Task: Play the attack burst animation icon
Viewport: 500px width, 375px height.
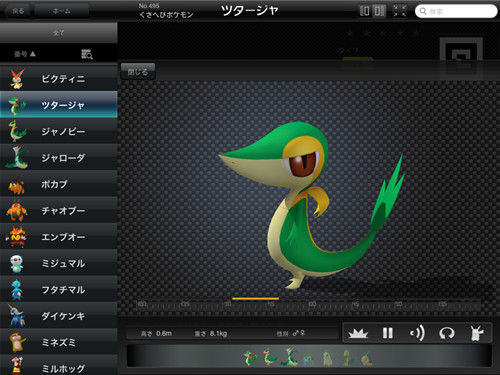Action: click(x=358, y=333)
